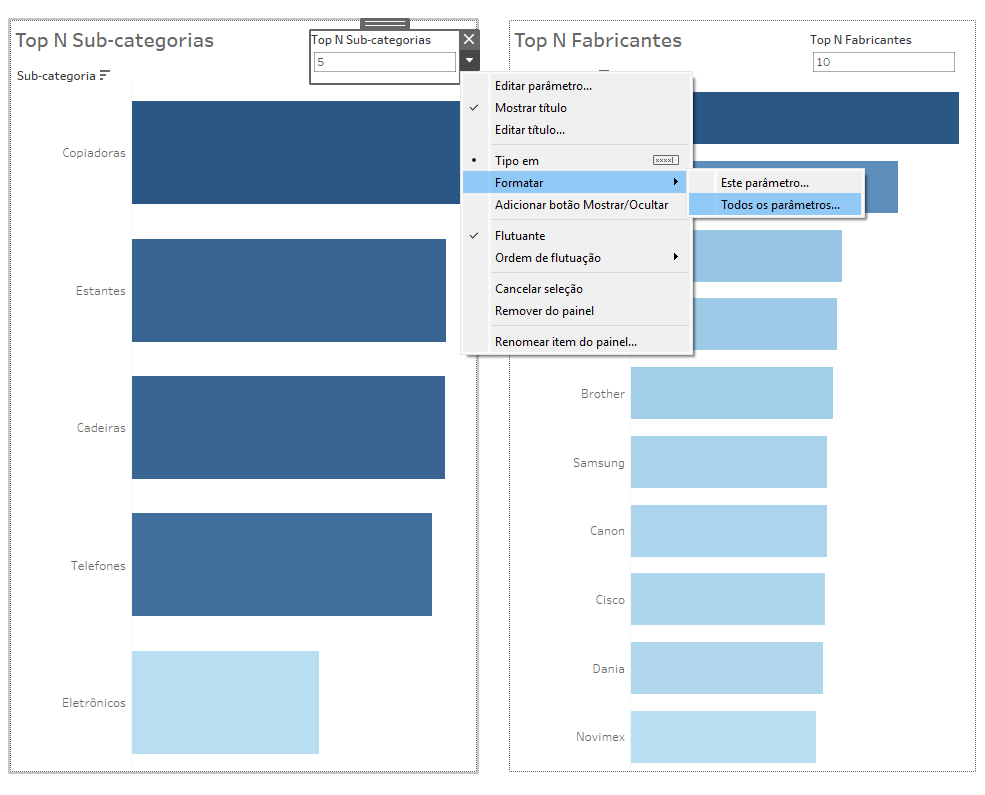Click the drag handle above the parameter card

click(385, 23)
